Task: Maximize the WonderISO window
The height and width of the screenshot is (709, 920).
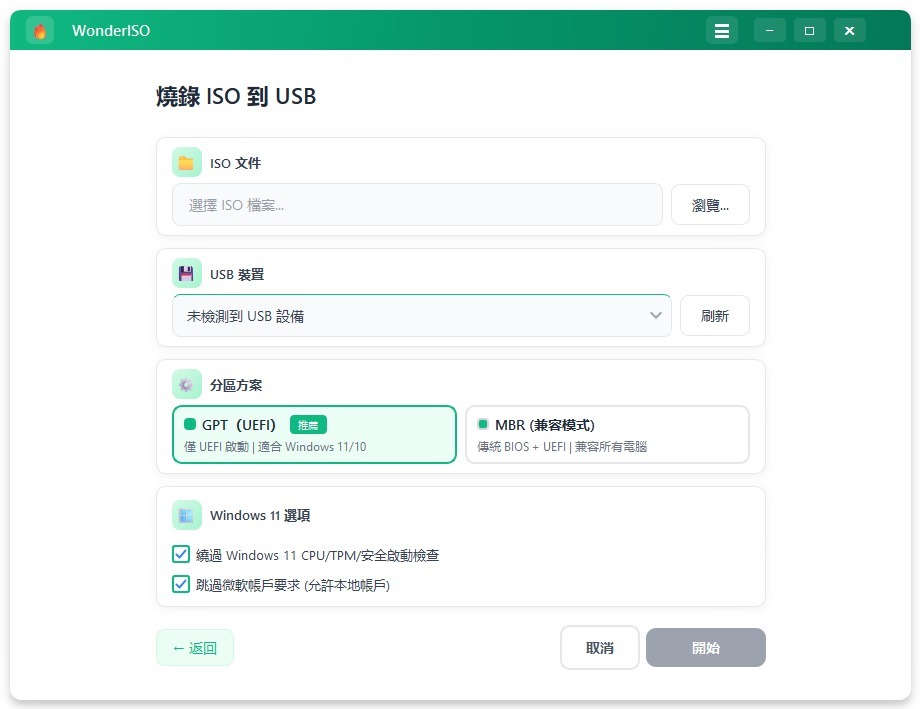Action: click(x=810, y=31)
